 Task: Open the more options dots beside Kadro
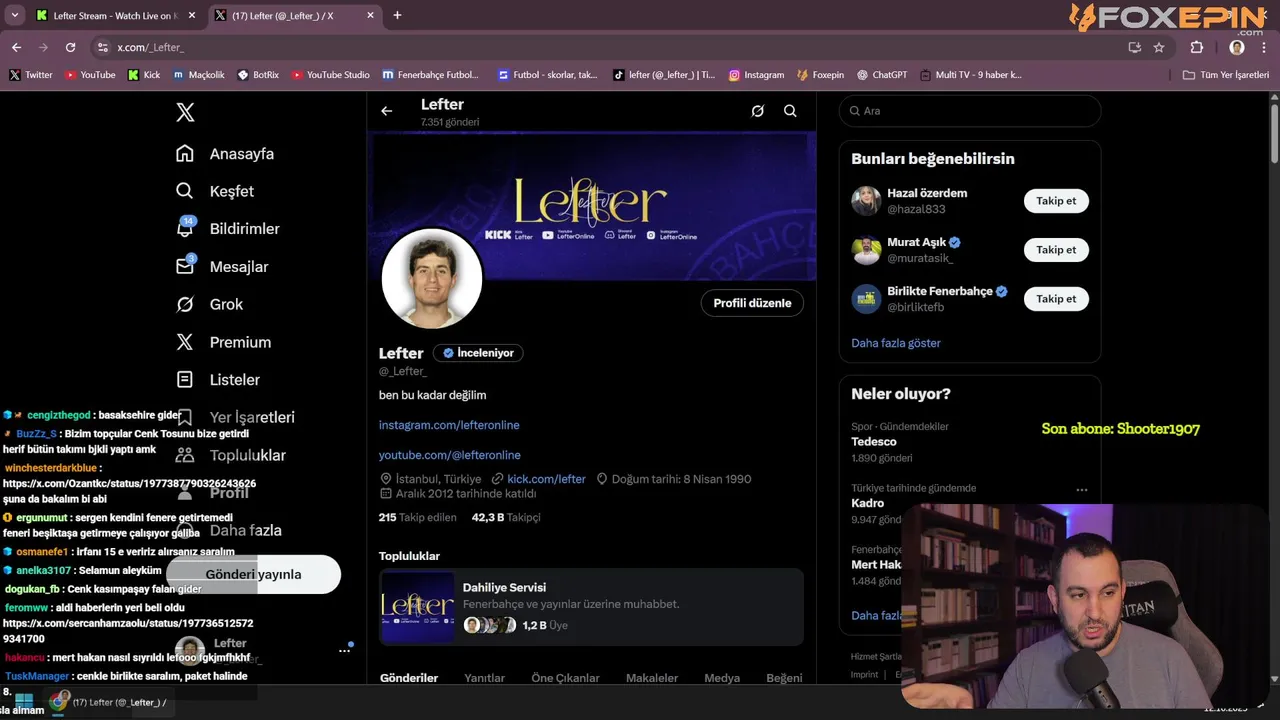click(1081, 490)
